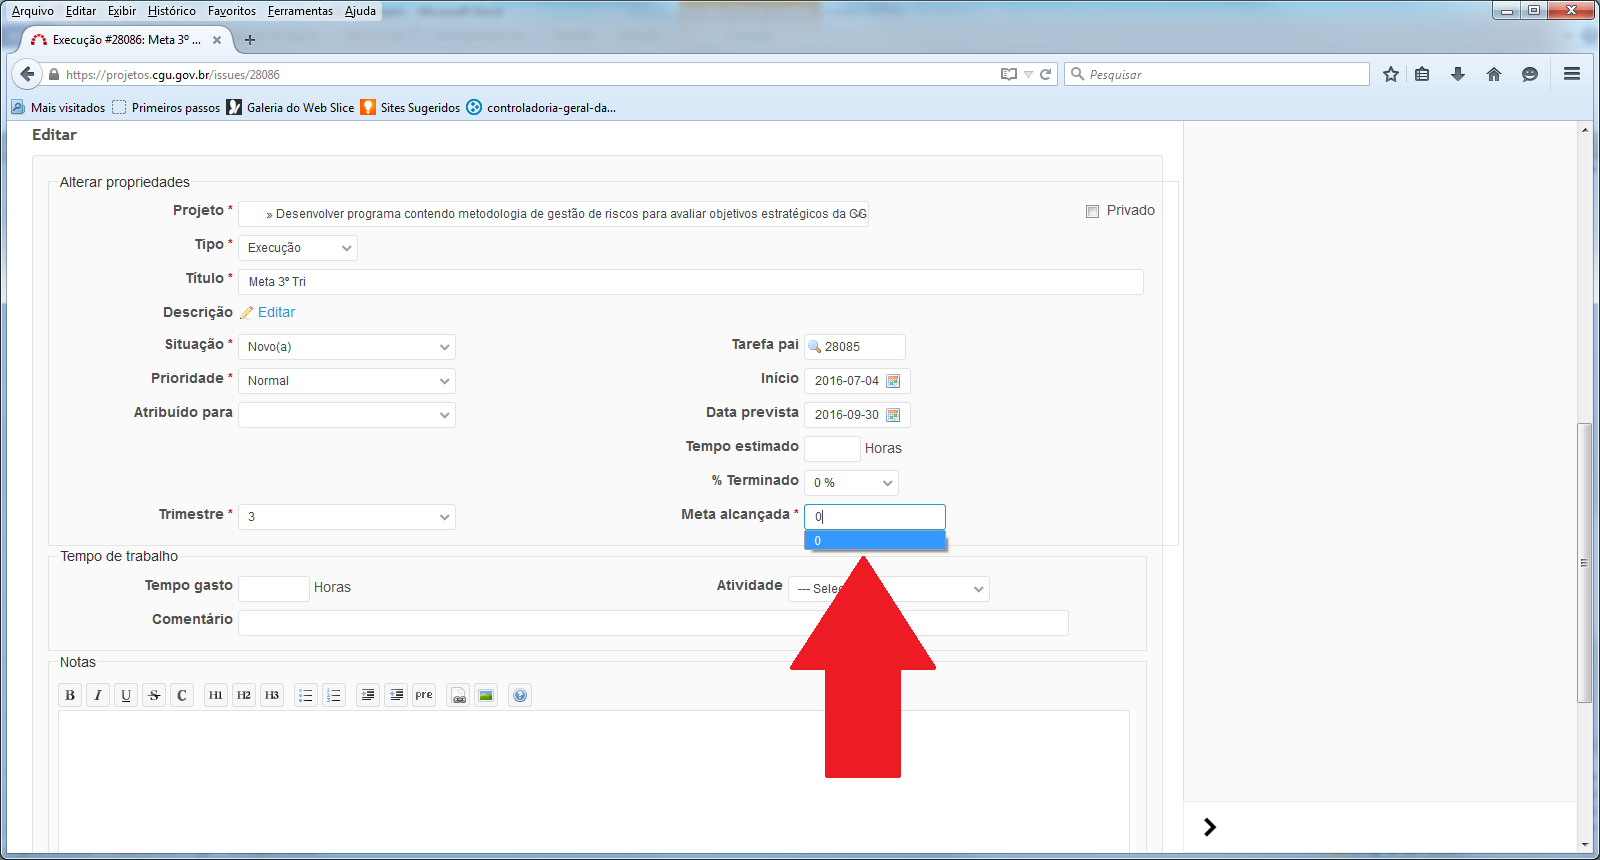The height and width of the screenshot is (860, 1600).
Task: Open the Ferramentas menu
Action: pyautogui.click(x=300, y=11)
